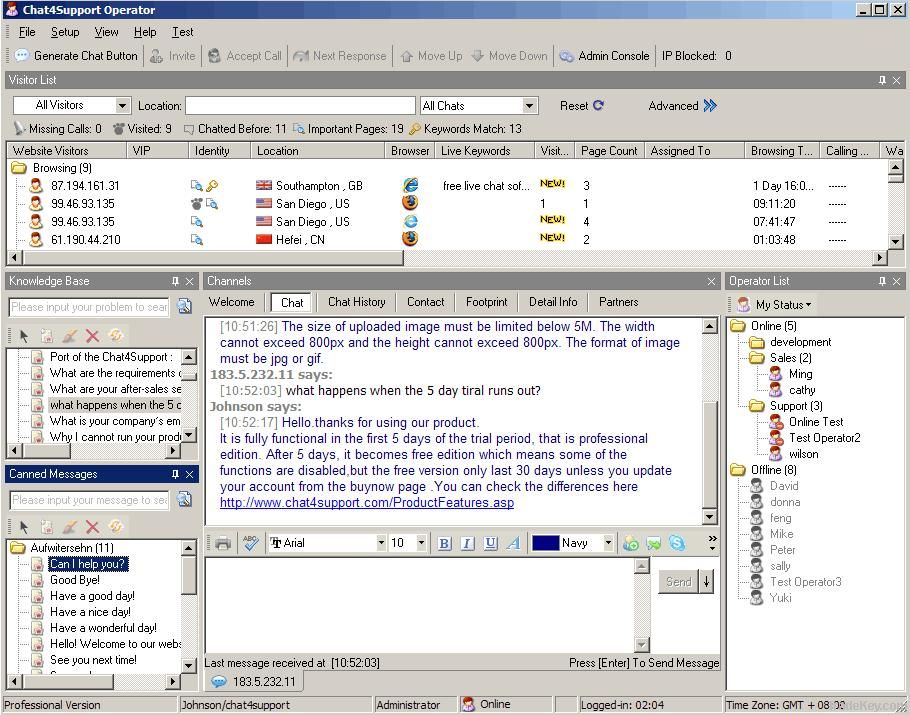910x715 pixels.
Task: Open the Setup menu
Action: coord(65,32)
